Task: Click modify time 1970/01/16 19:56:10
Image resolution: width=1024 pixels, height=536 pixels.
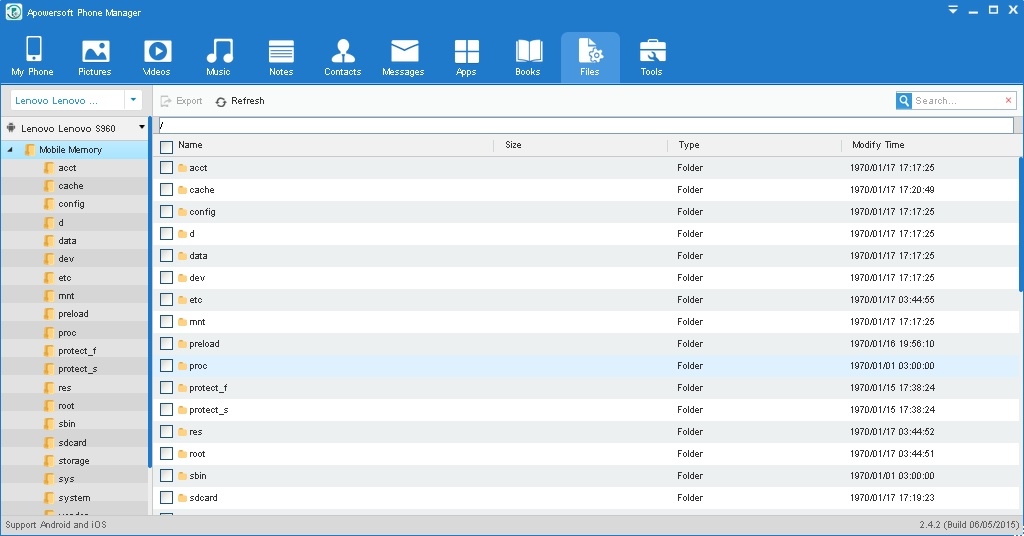Action: tap(892, 344)
